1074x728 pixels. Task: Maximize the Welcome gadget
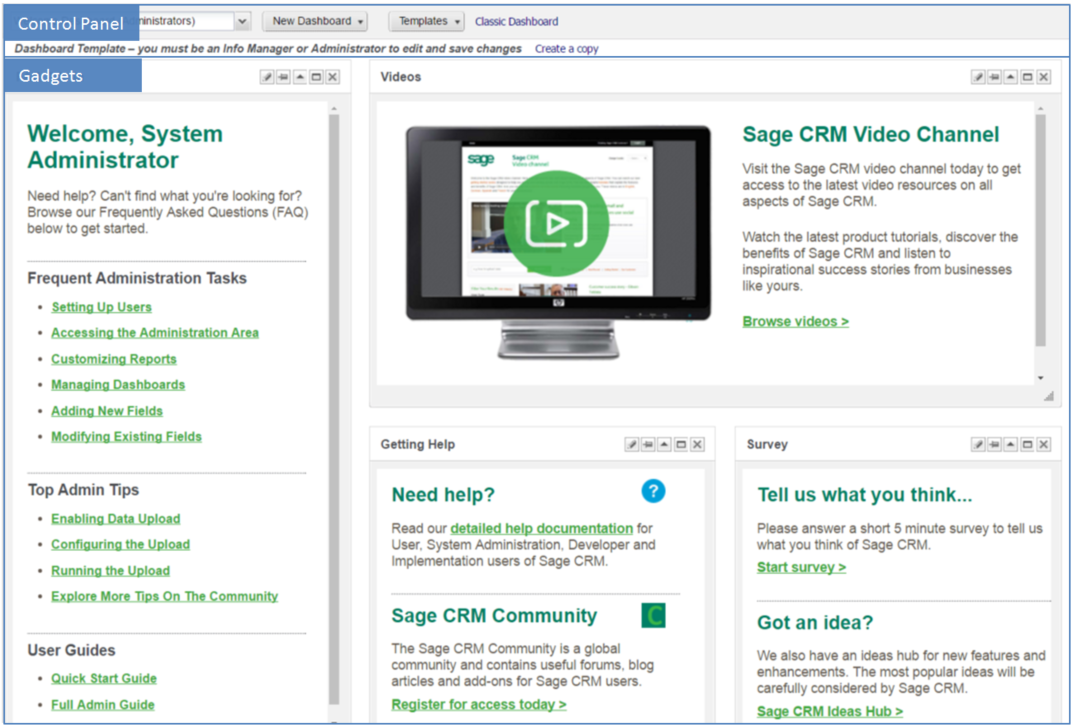pyautogui.click(x=316, y=77)
